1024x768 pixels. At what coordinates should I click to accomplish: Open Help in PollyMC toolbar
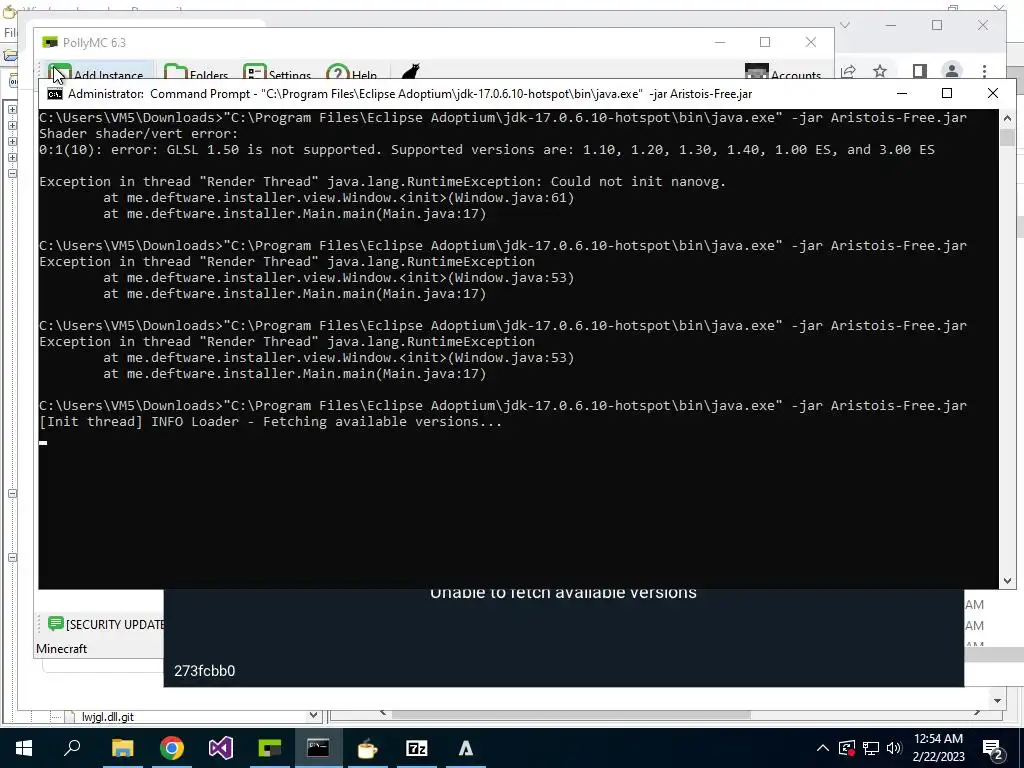coord(352,72)
